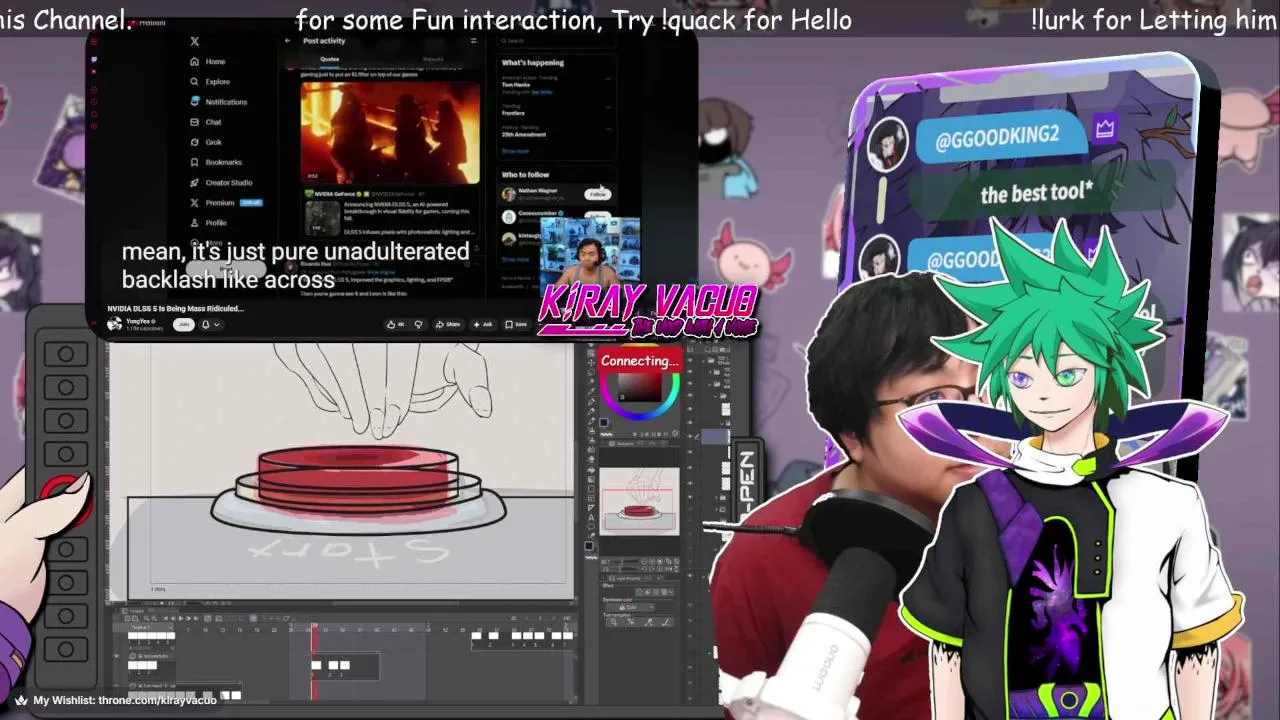Open Profile in the X sidebar
The height and width of the screenshot is (720, 1280).
[208, 223]
